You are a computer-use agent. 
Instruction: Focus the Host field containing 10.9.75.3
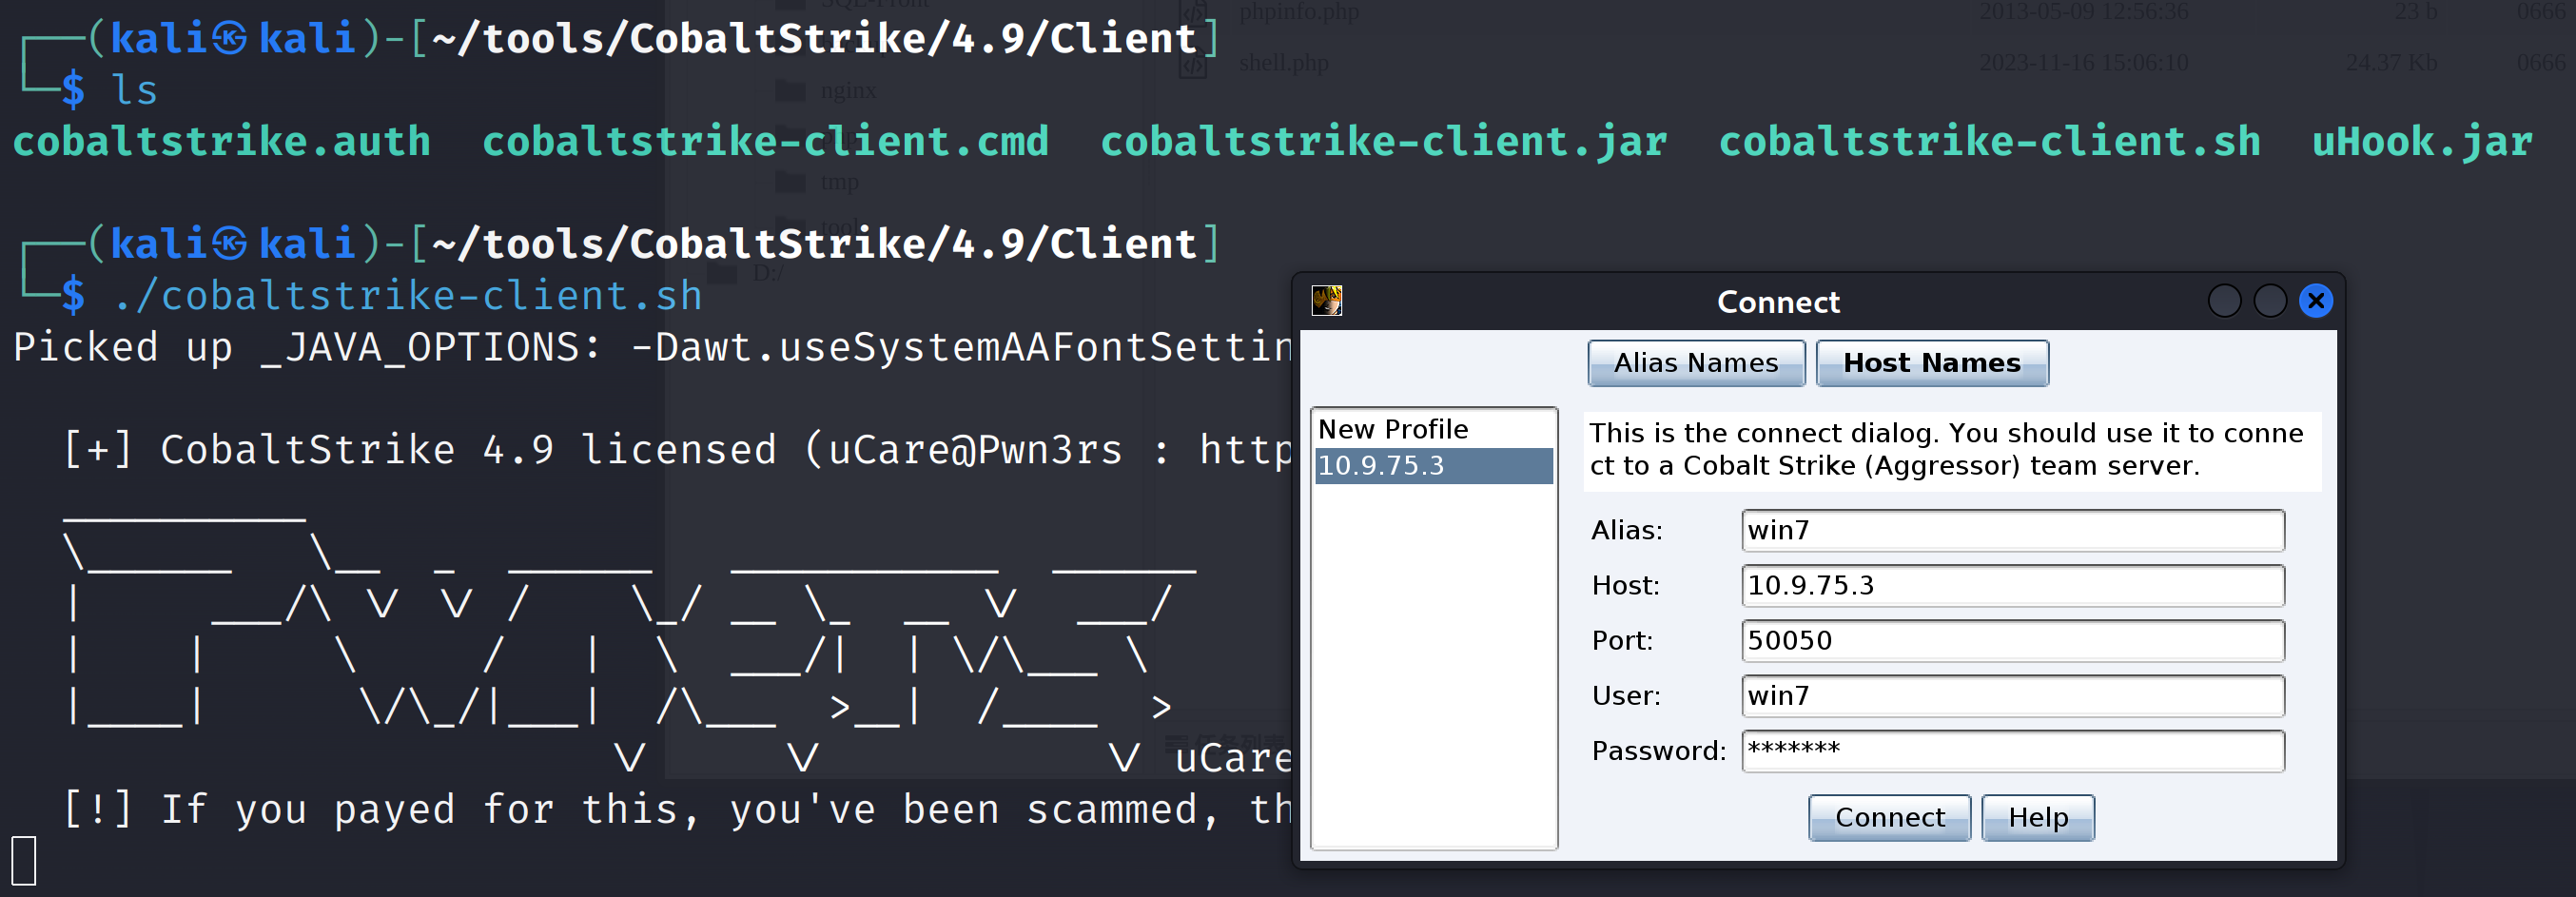point(2012,586)
